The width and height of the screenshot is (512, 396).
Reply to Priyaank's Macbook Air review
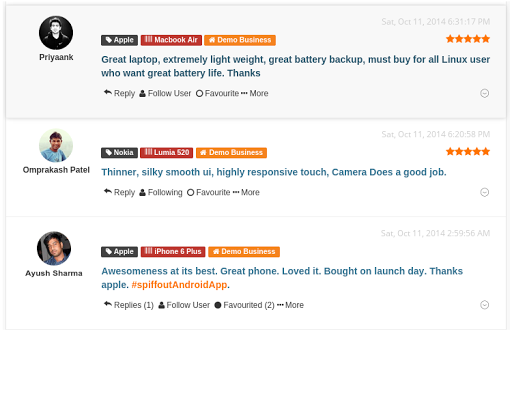(119, 93)
